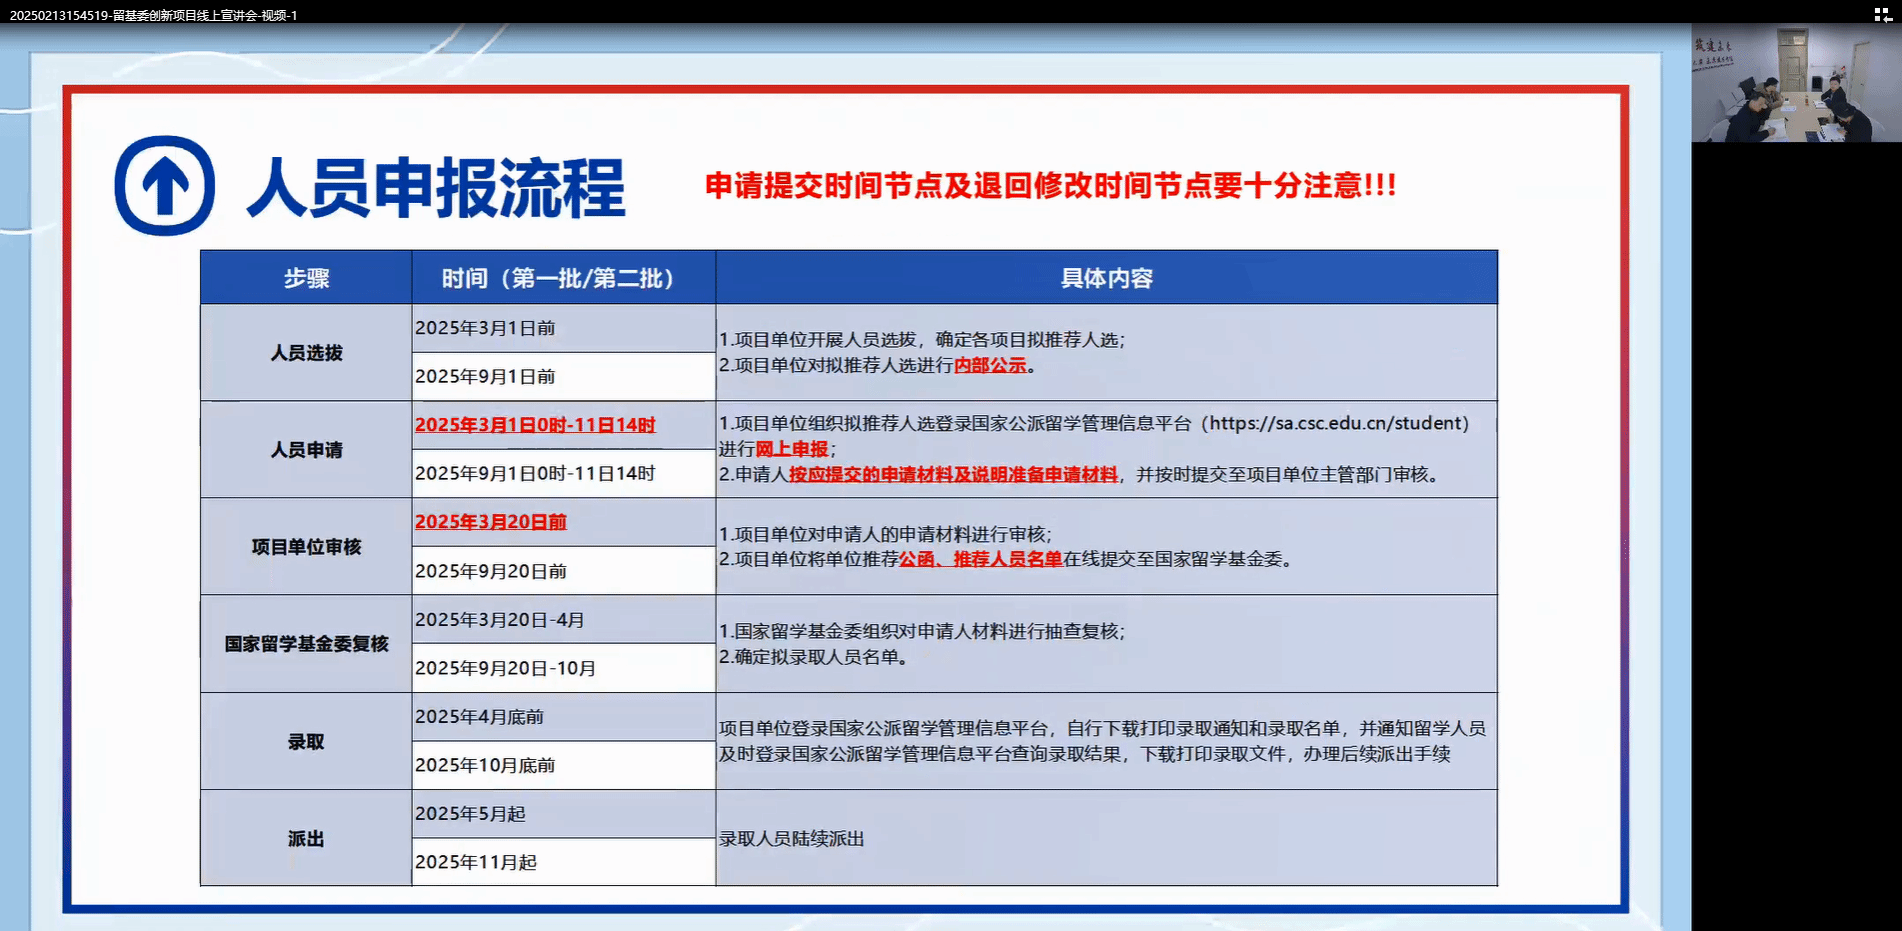Click the red '2025年3月1日0时-11日14时' deadline
Image resolution: width=1902 pixels, height=931 pixels.
(535, 425)
